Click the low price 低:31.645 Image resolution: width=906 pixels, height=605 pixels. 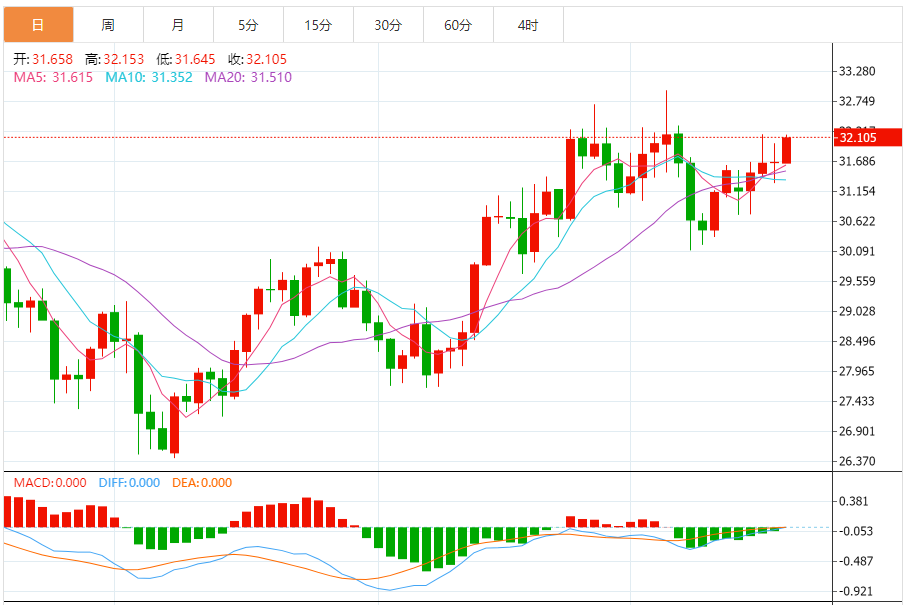pyautogui.click(x=185, y=60)
